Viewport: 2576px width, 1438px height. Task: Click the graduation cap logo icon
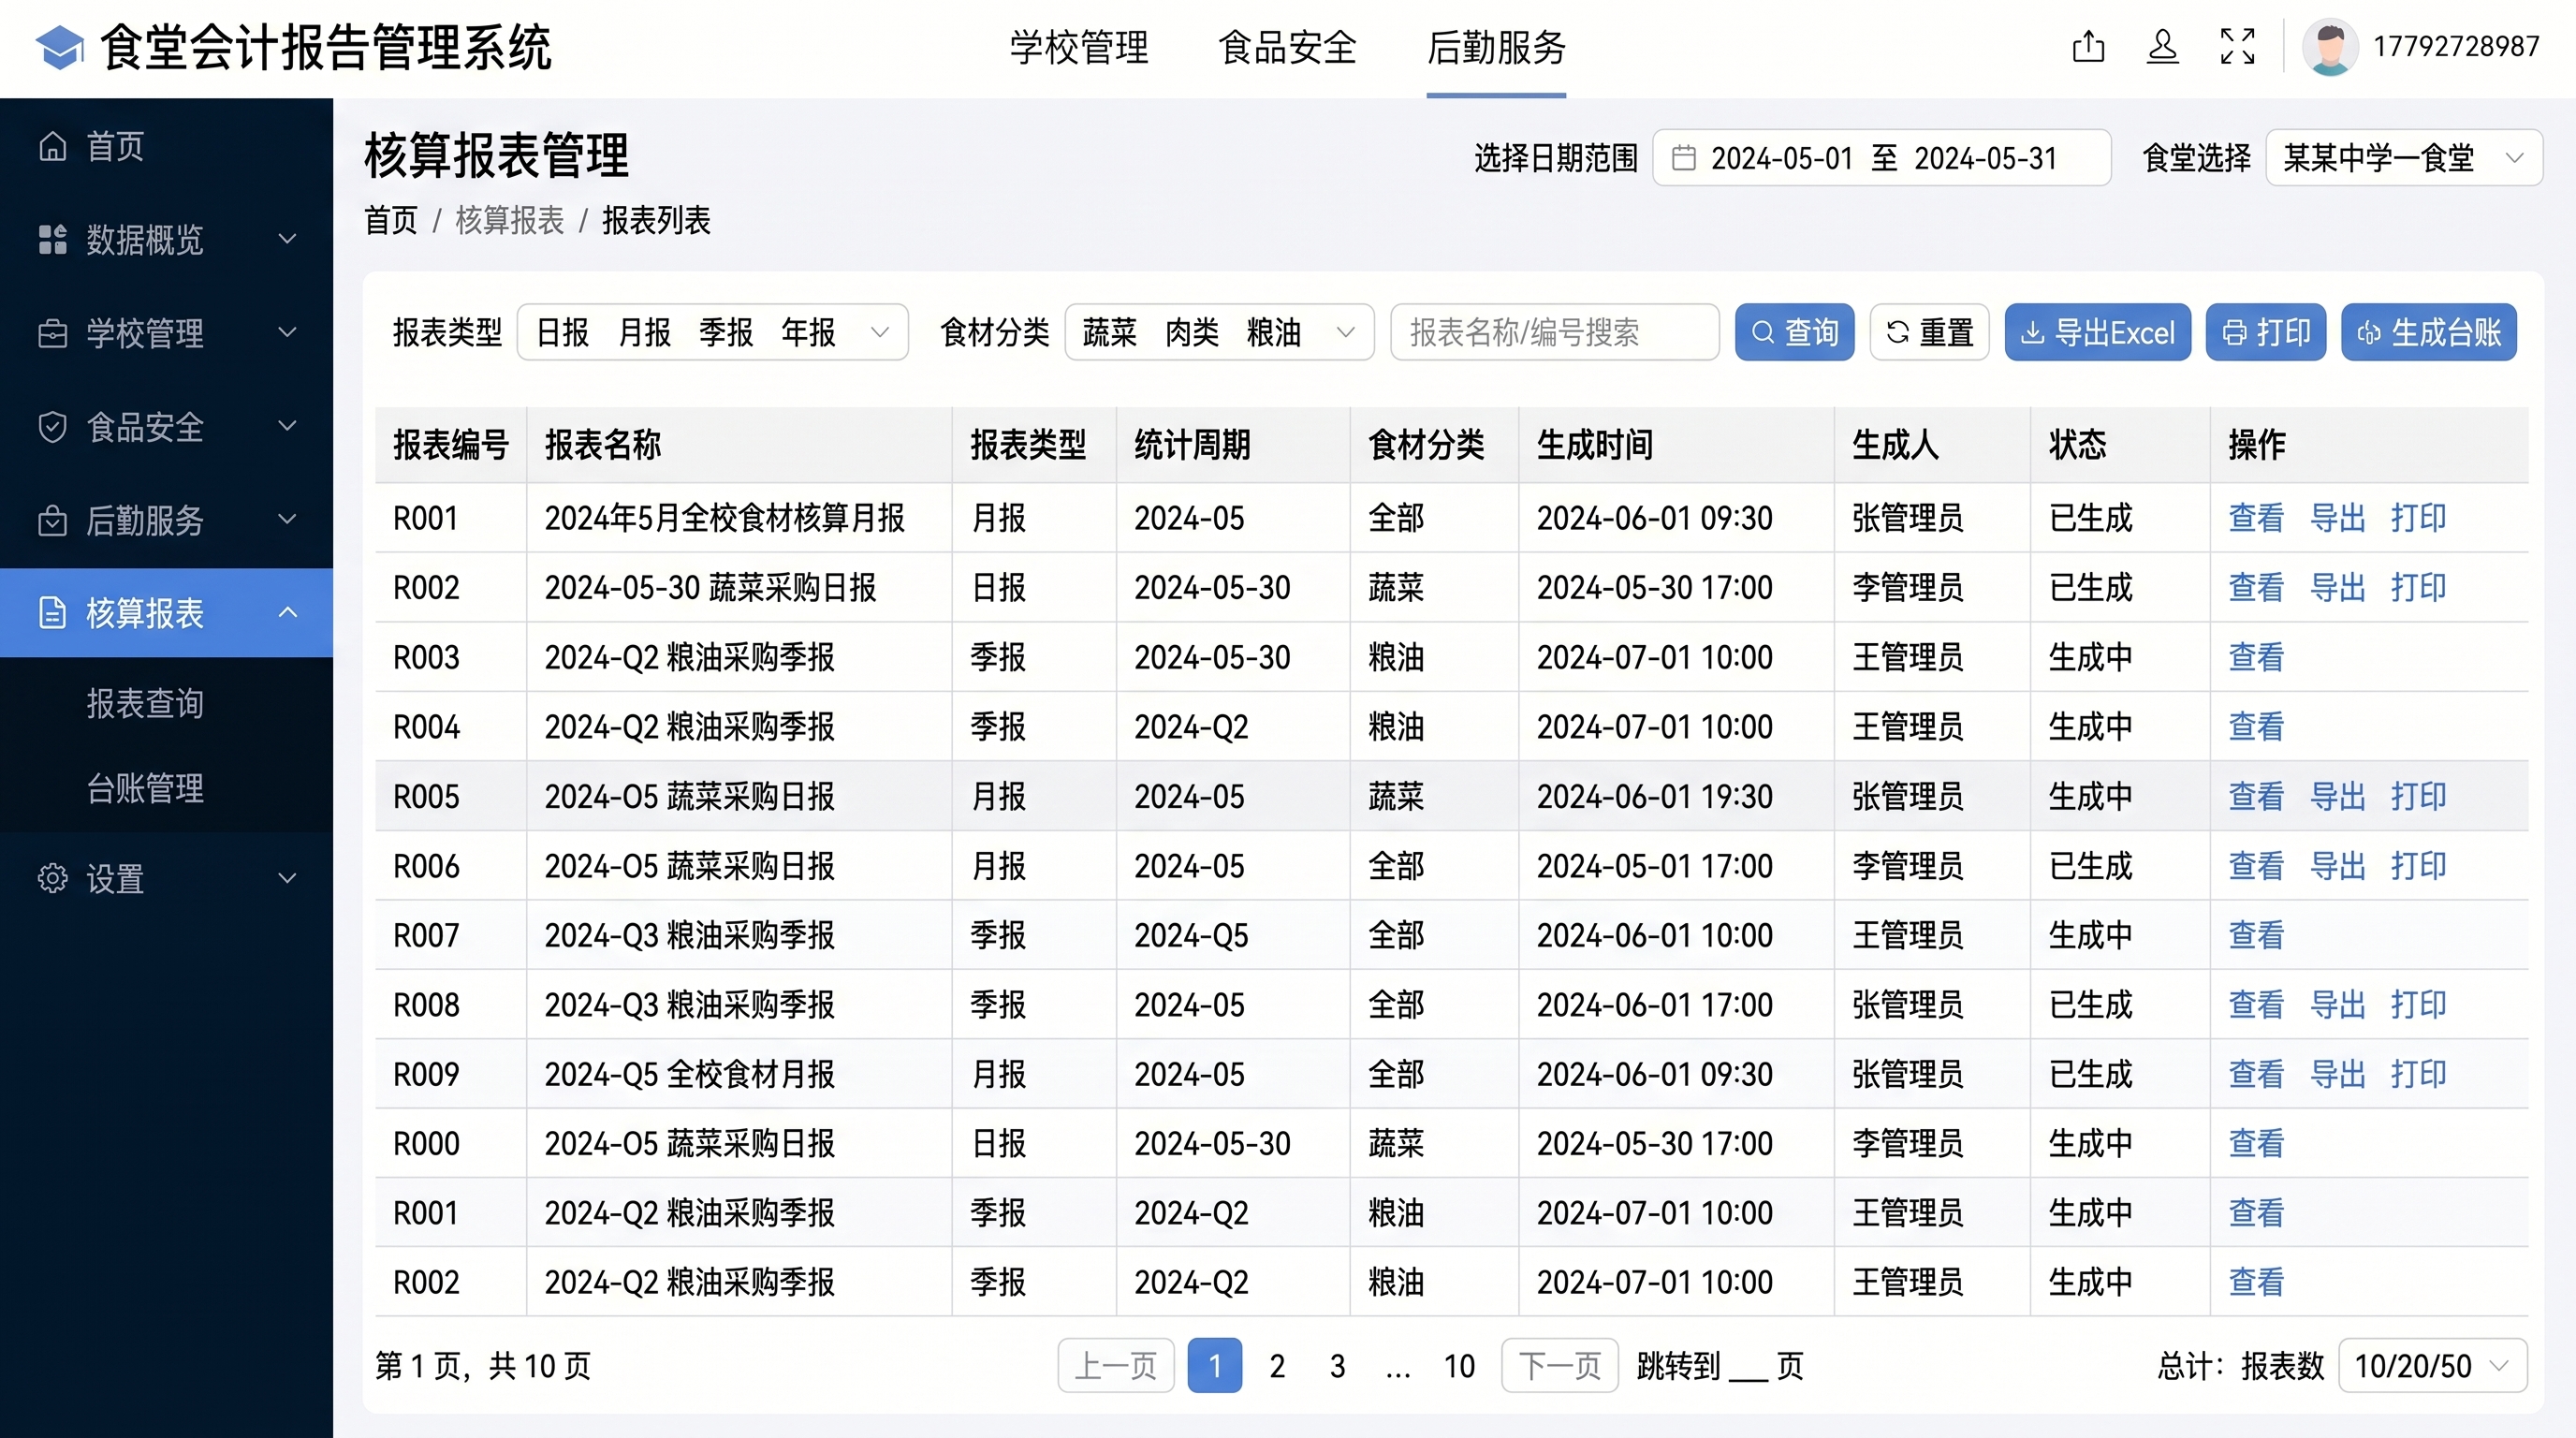[x=60, y=48]
